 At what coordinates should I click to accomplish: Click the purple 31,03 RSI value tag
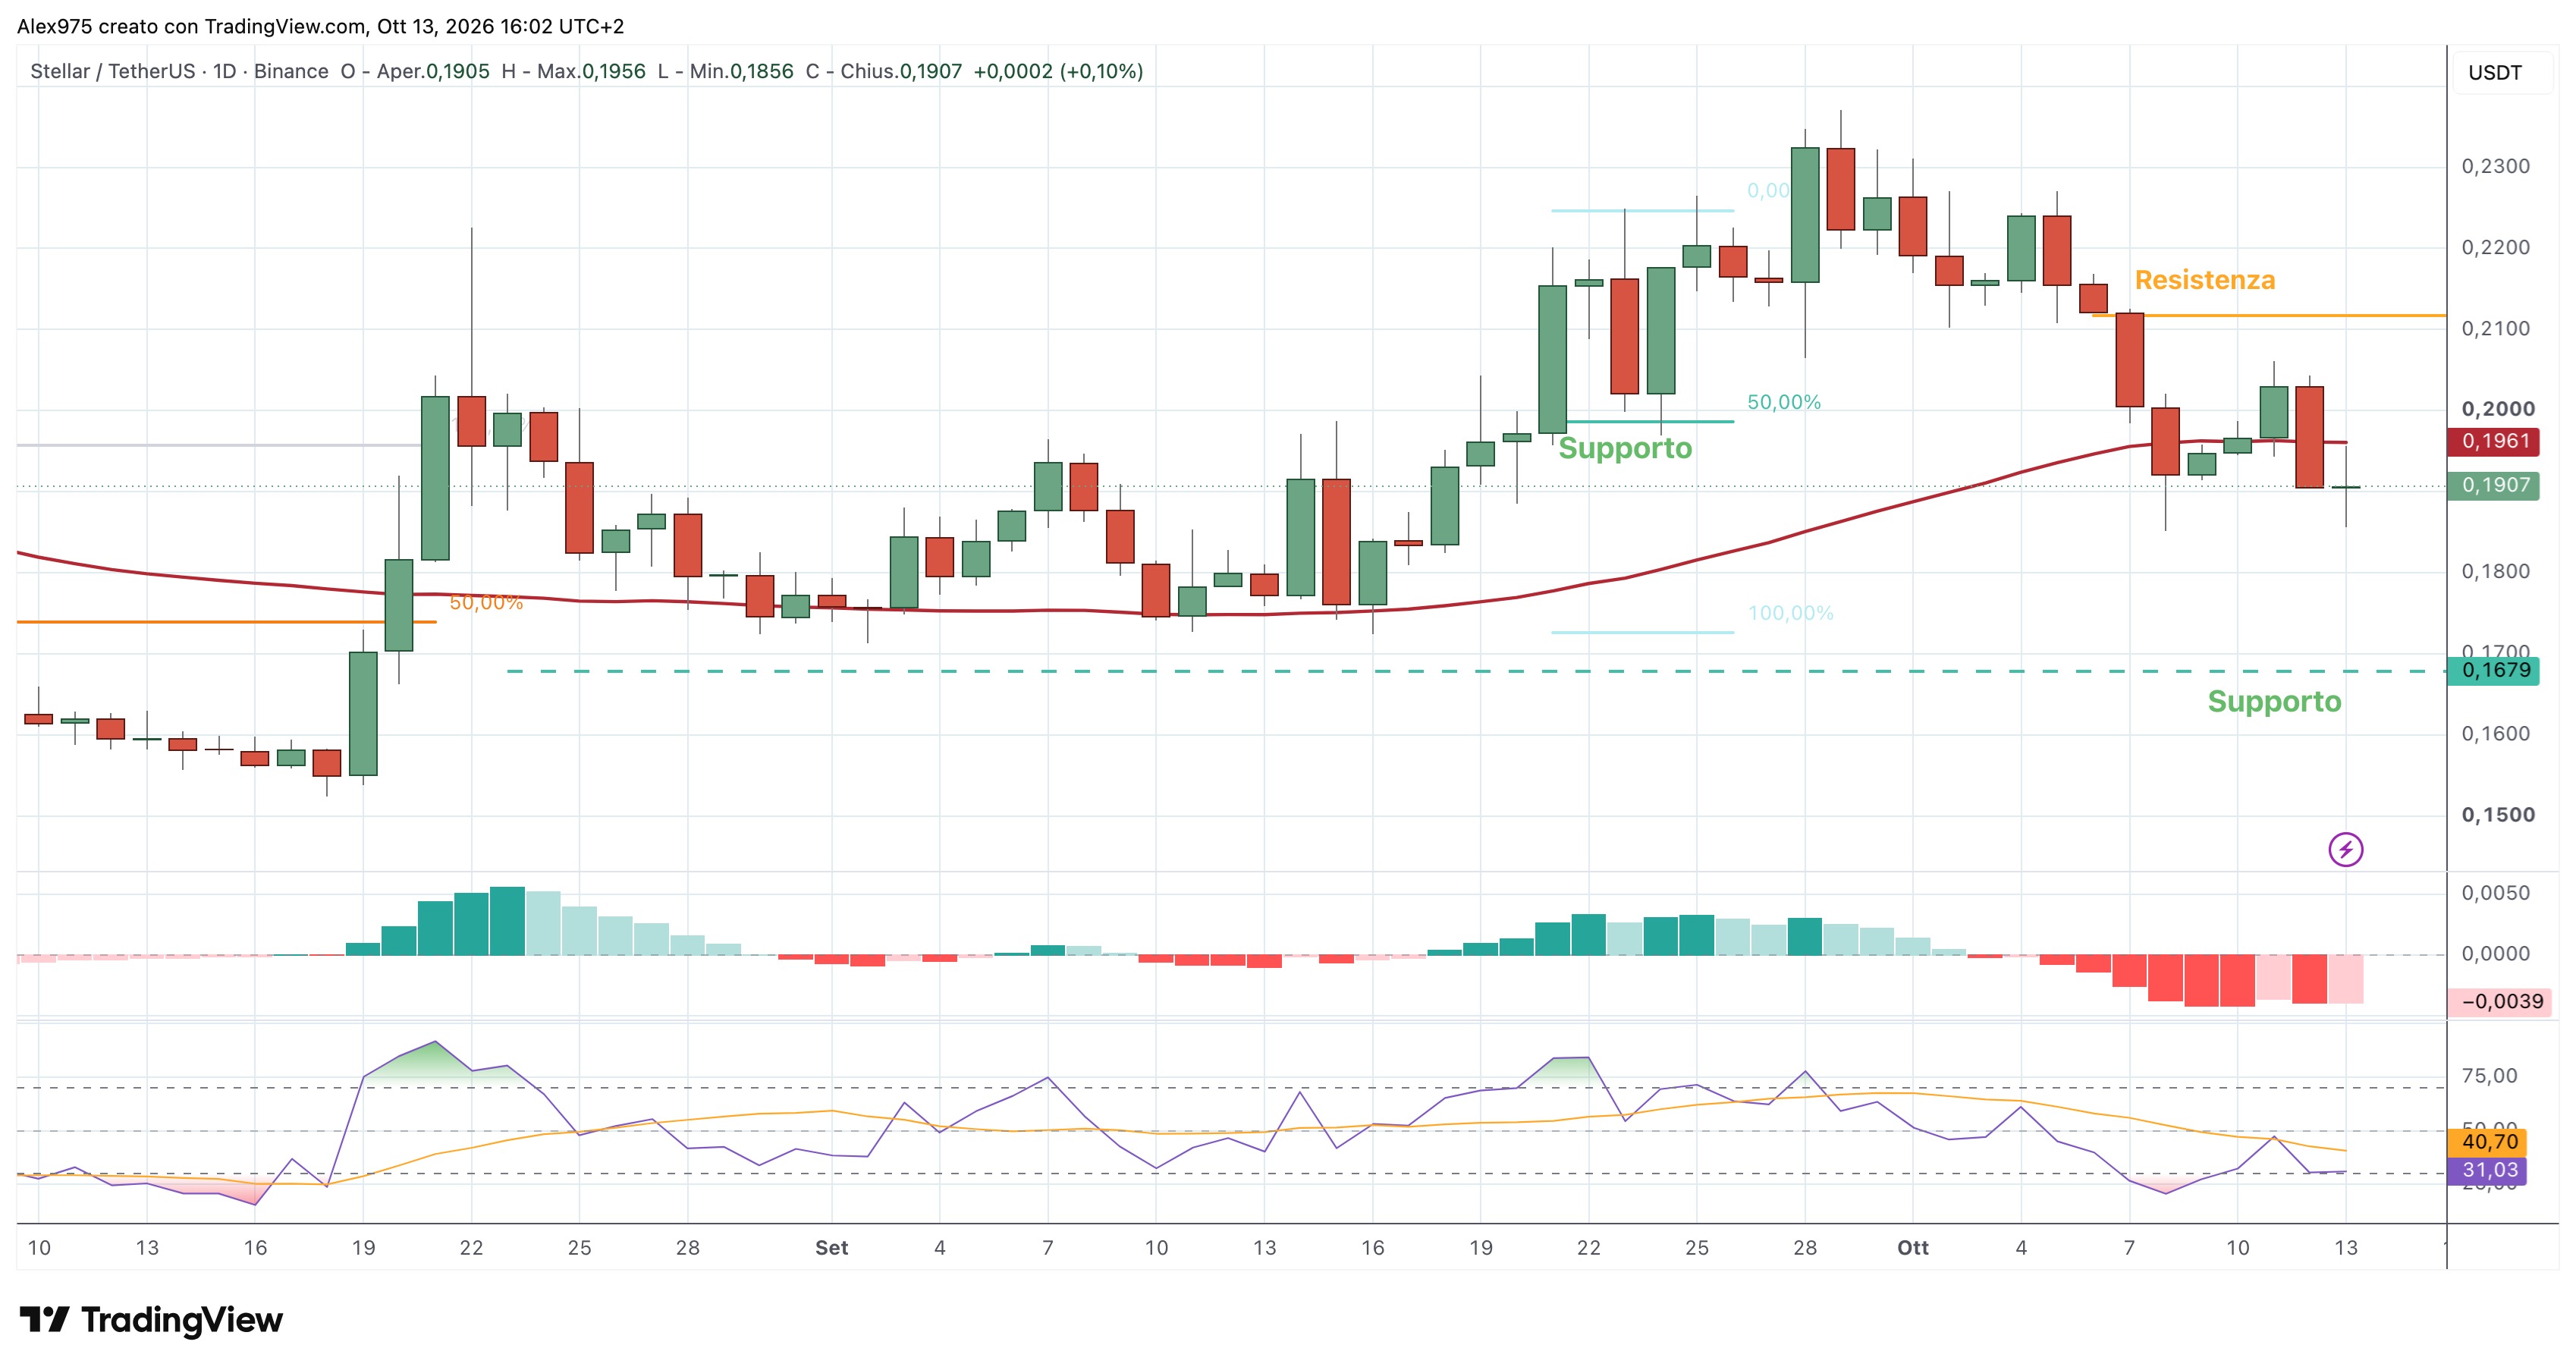coord(2489,1170)
